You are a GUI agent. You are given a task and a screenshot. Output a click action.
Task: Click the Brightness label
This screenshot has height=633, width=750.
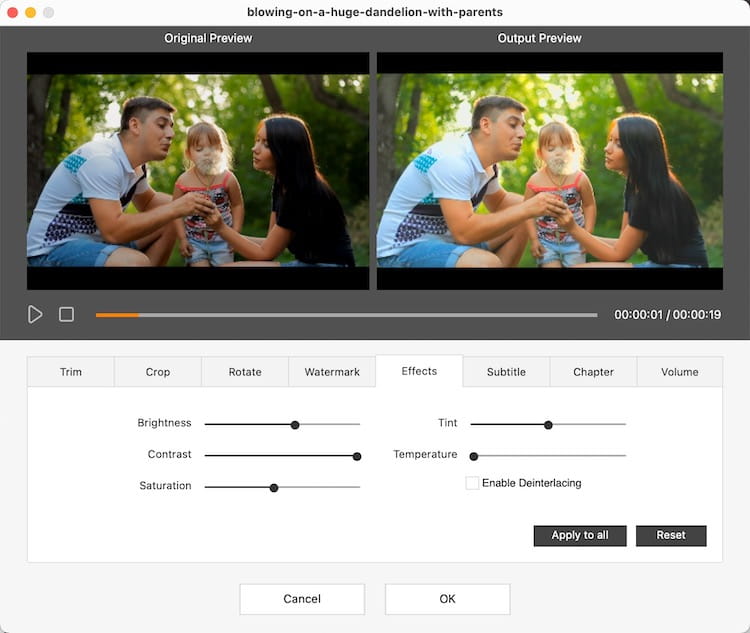click(x=164, y=423)
